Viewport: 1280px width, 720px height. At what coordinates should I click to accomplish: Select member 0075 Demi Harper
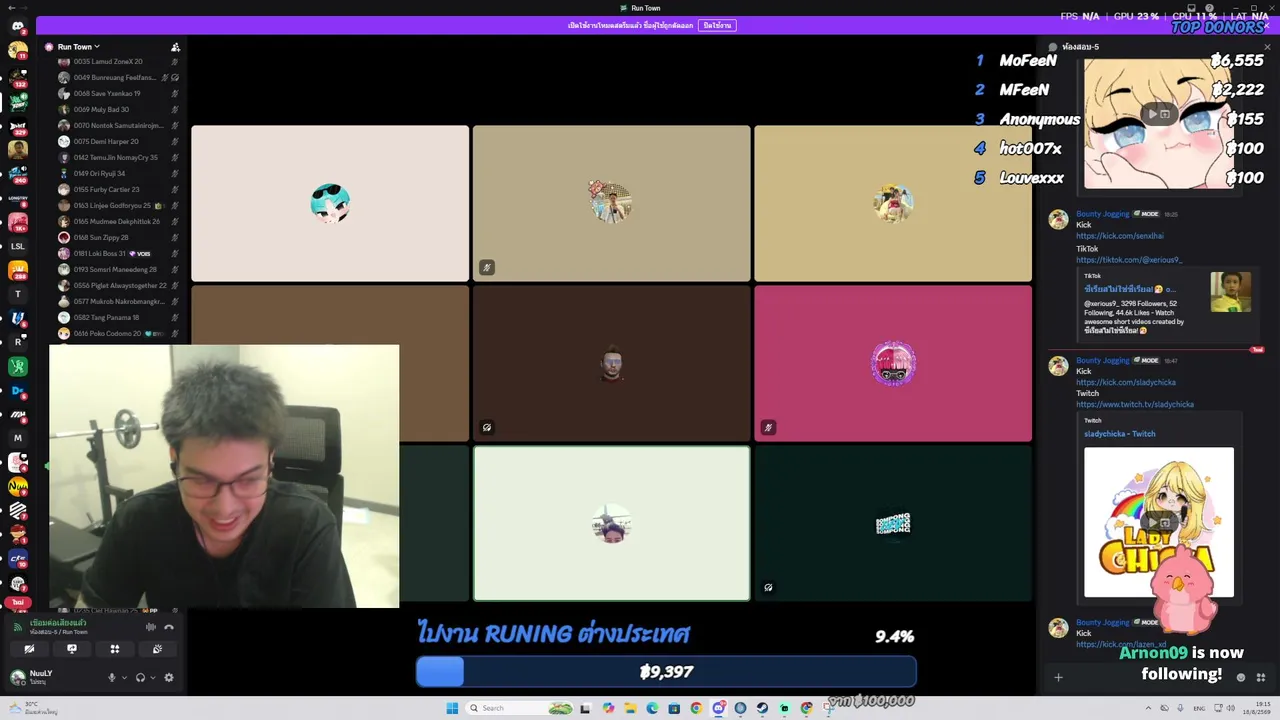(118, 141)
